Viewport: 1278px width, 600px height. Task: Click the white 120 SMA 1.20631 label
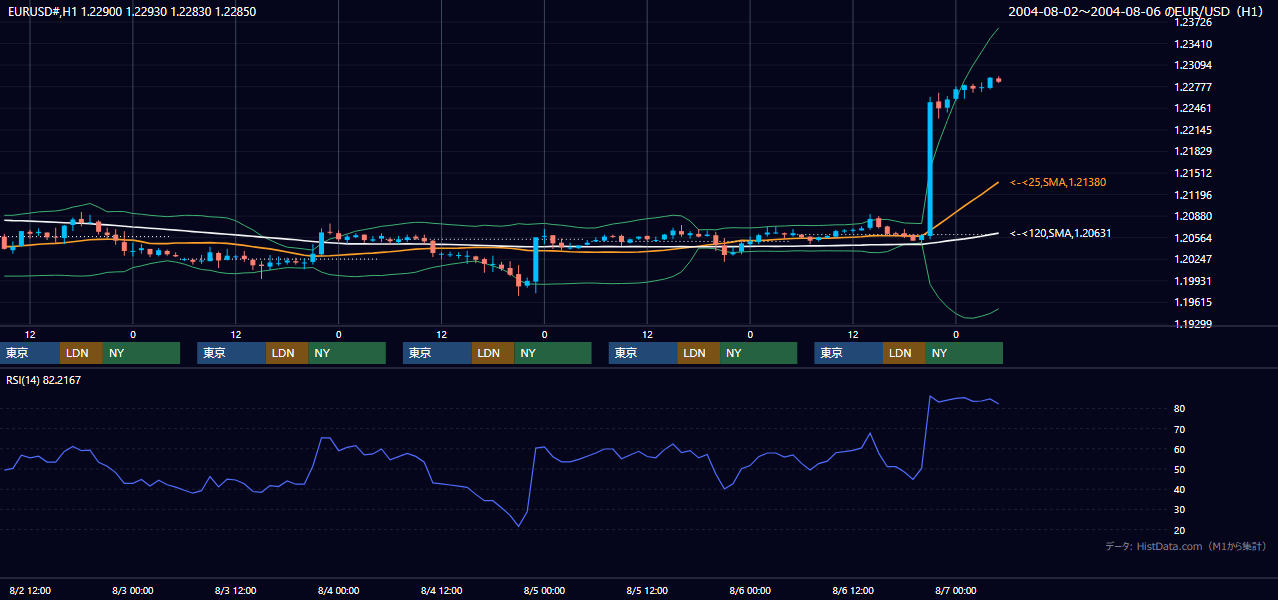(1061, 233)
